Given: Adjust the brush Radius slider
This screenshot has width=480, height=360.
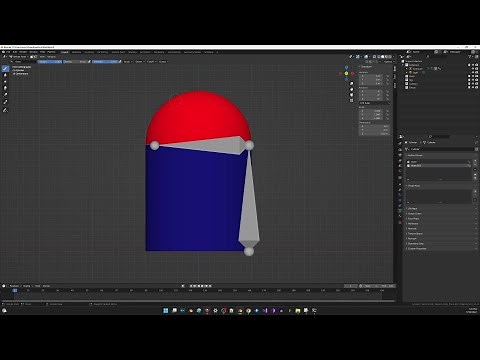Looking at the screenshot, I should pos(75,62).
